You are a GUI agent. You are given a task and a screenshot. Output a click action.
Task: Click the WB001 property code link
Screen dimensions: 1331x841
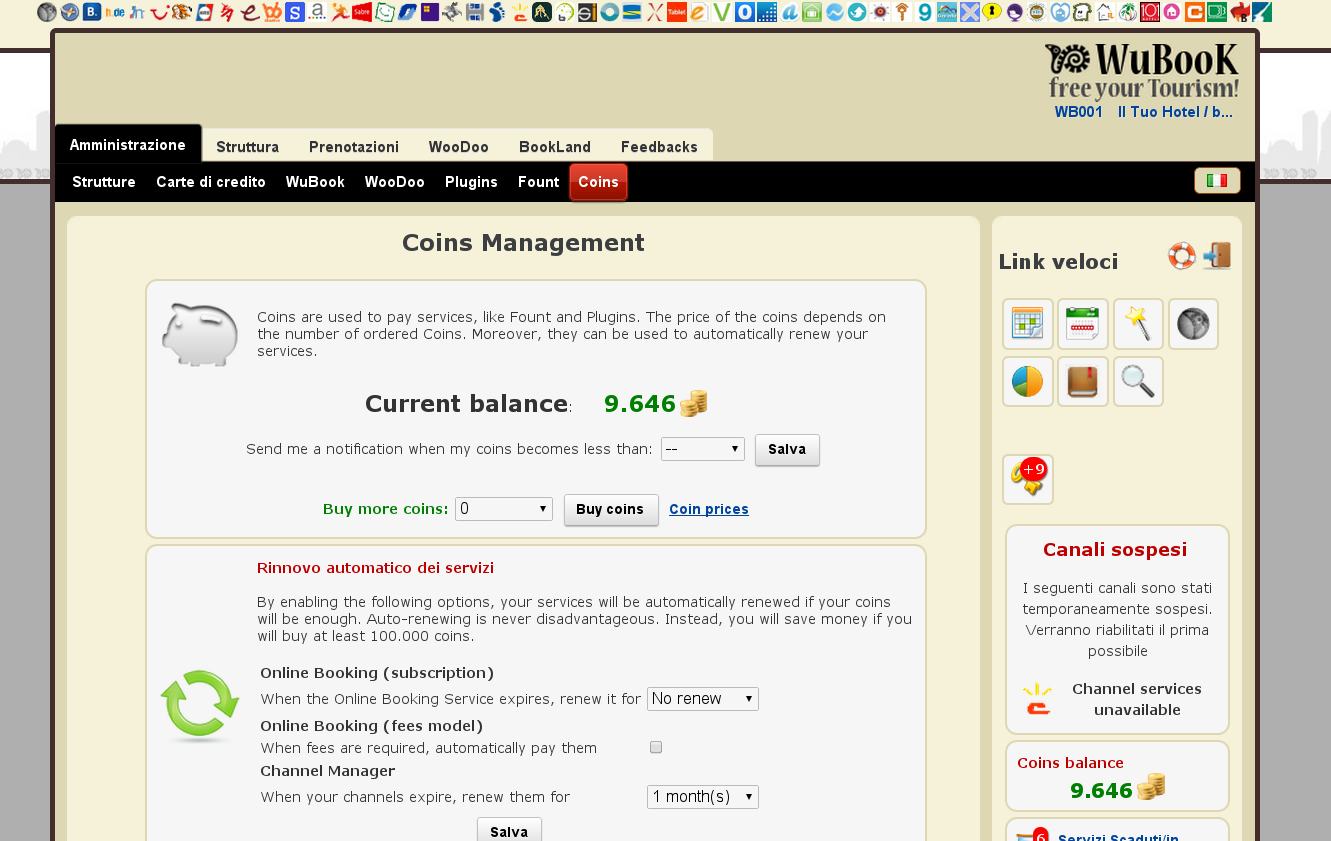point(1078,112)
